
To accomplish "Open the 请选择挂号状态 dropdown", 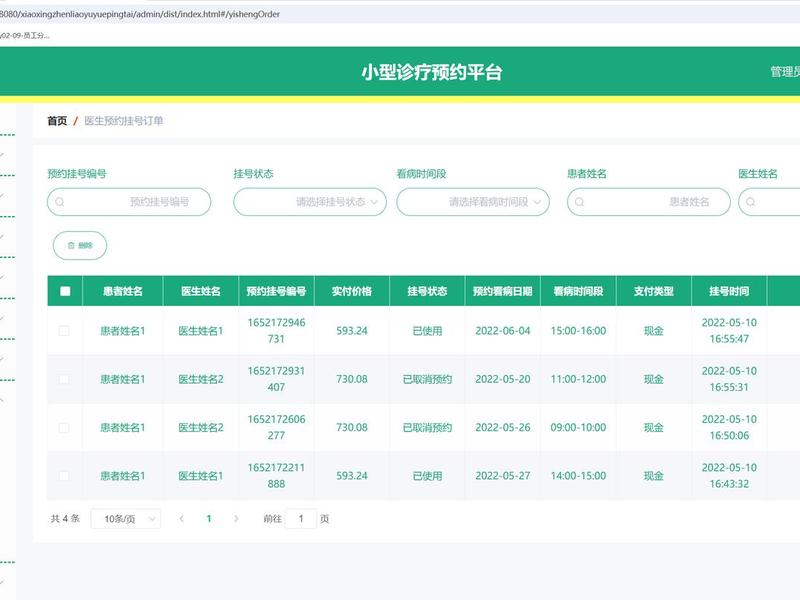I will (310, 202).
